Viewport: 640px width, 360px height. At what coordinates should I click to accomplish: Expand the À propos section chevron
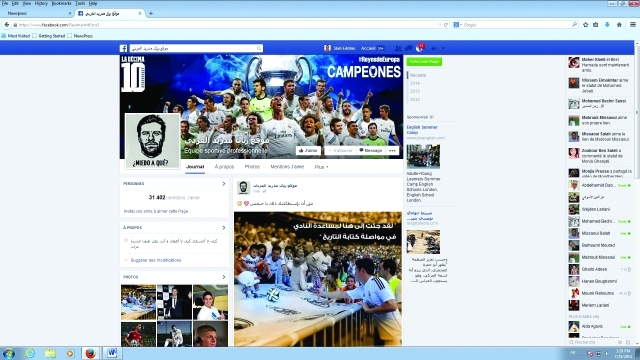pyautogui.click(x=224, y=227)
